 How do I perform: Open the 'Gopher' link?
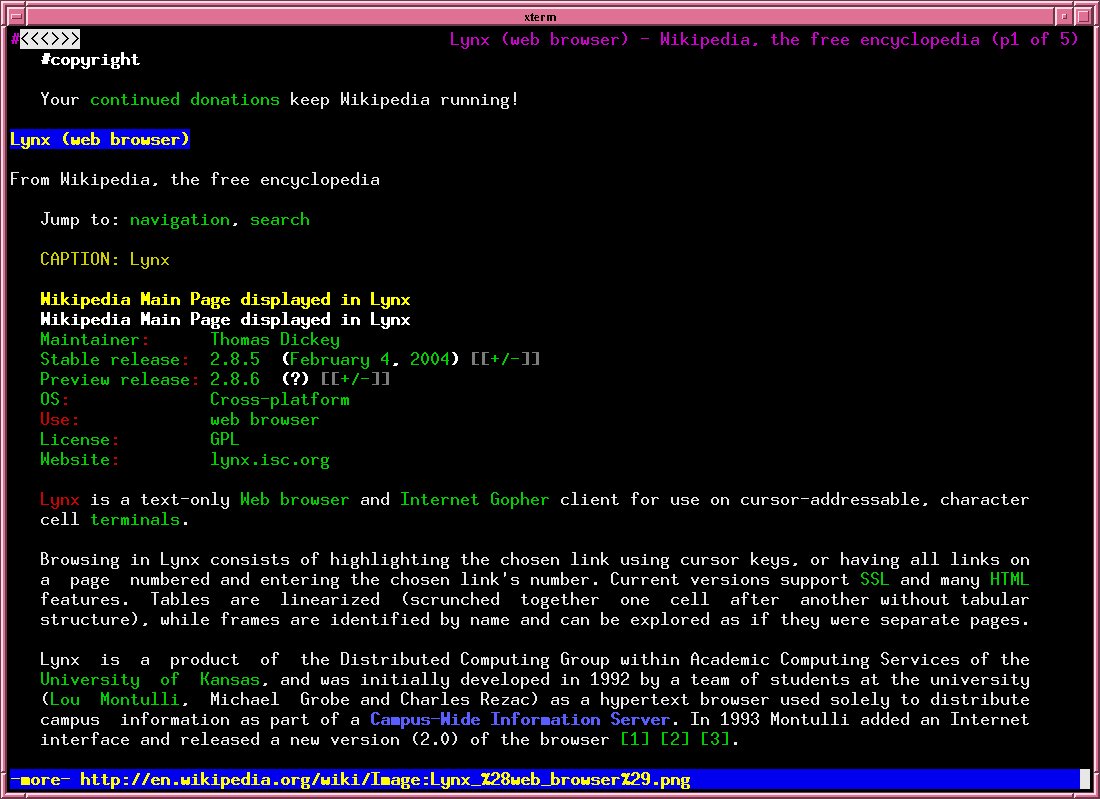click(x=520, y=499)
